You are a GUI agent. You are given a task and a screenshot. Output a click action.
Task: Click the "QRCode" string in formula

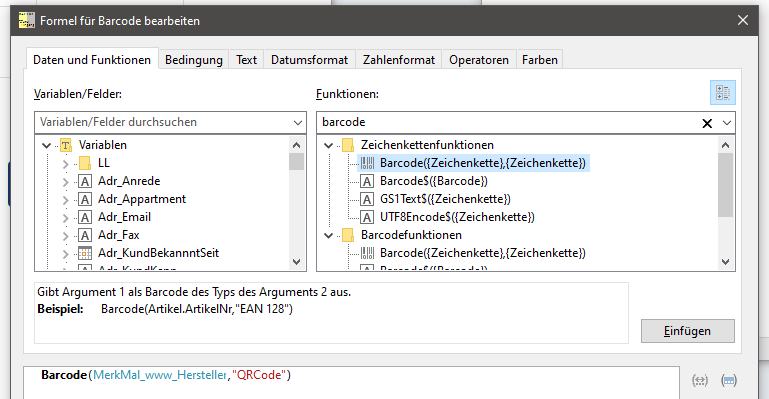(x=259, y=375)
